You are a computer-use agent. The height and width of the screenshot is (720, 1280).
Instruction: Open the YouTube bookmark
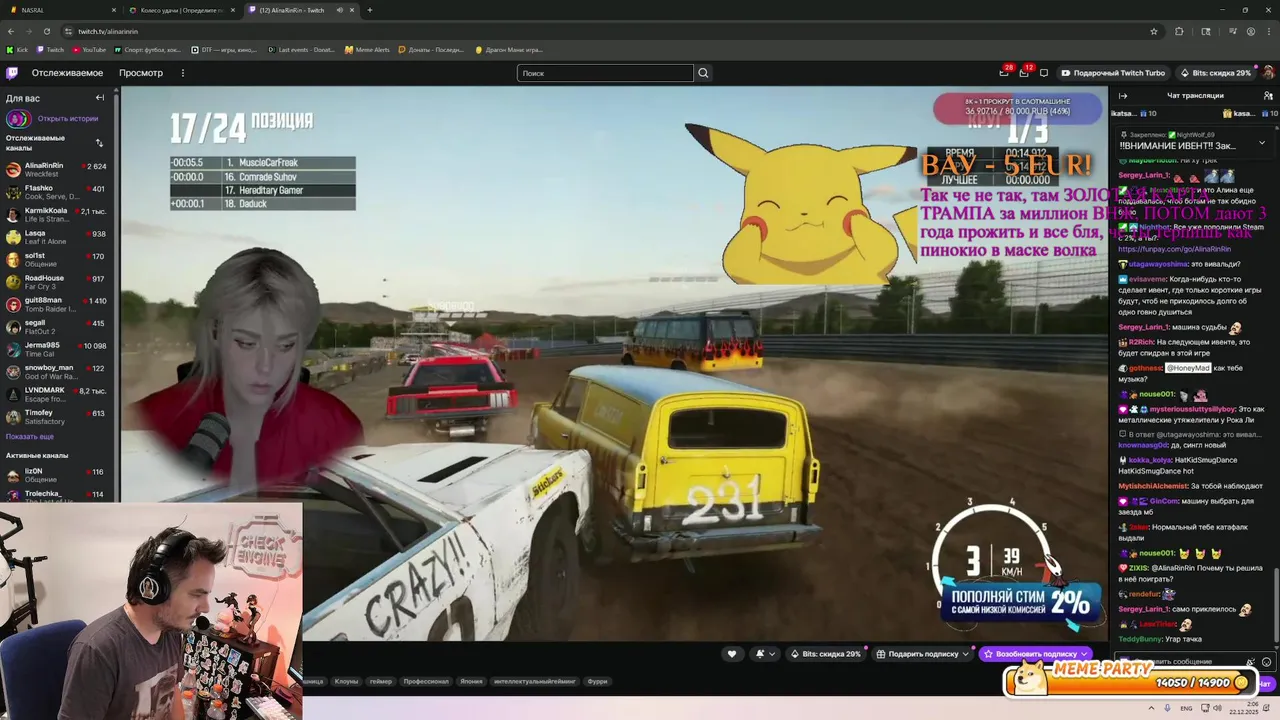pyautogui.click(x=89, y=49)
